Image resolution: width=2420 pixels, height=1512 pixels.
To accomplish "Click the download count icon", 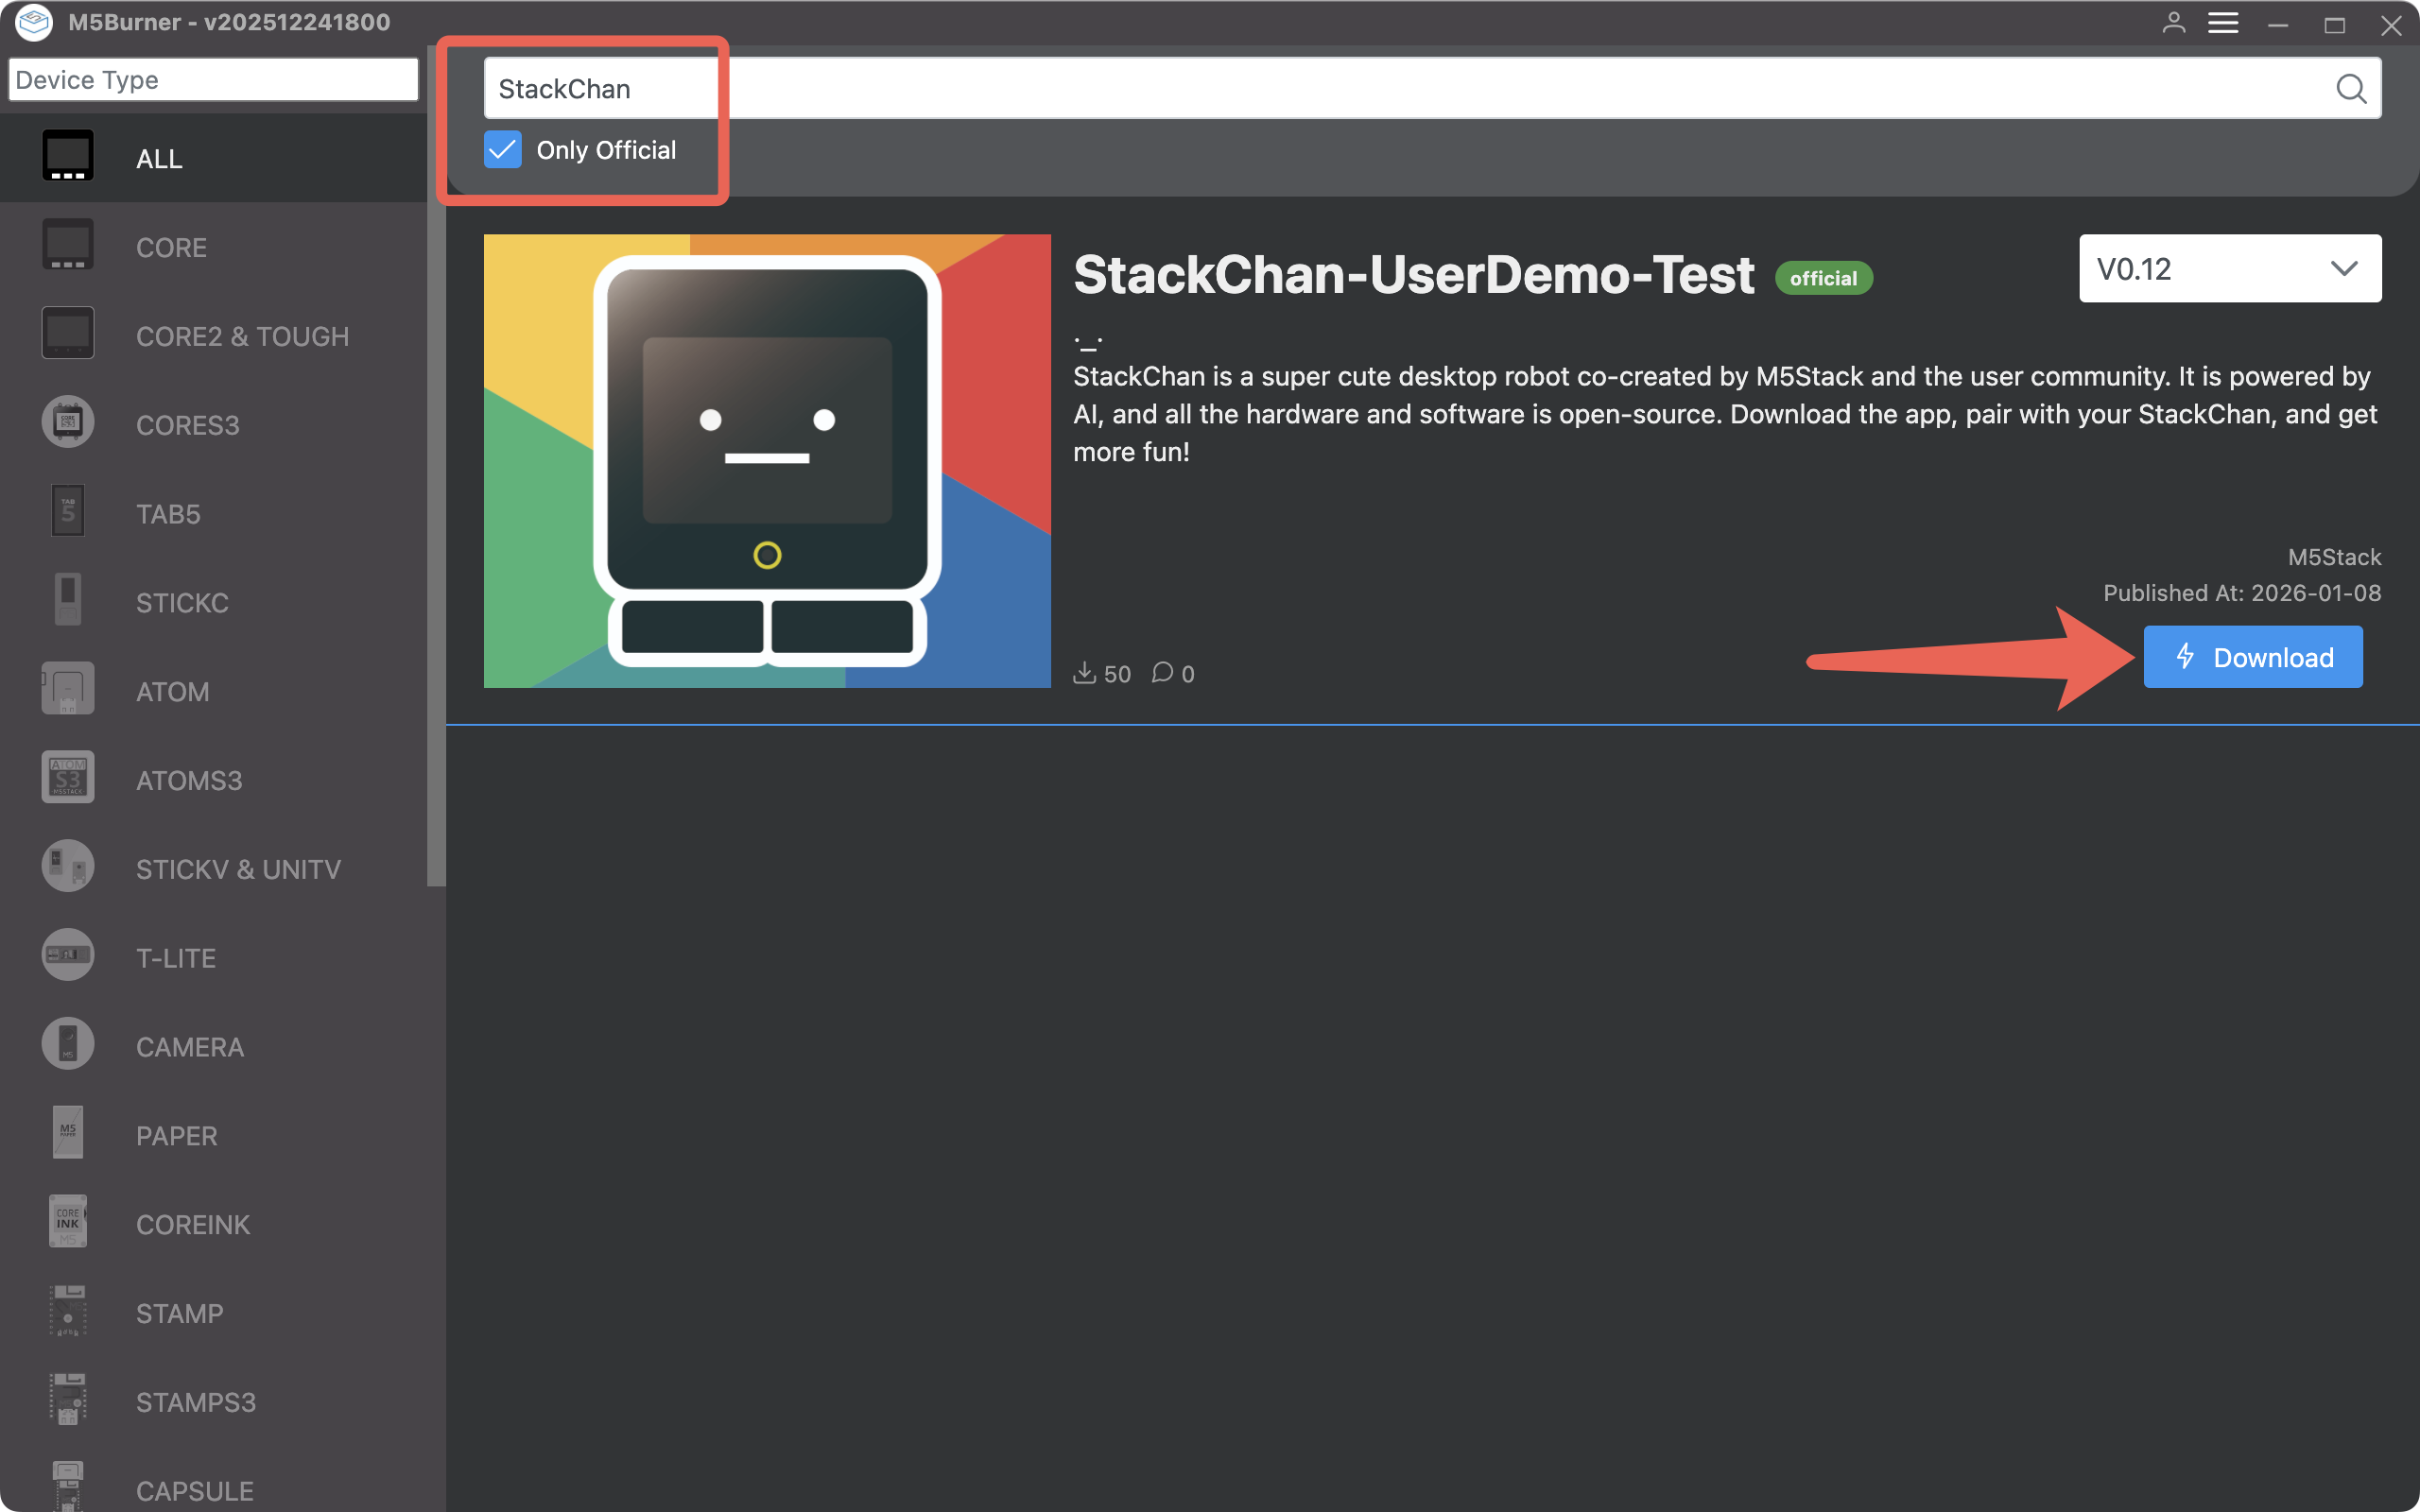I will [x=1085, y=673].
